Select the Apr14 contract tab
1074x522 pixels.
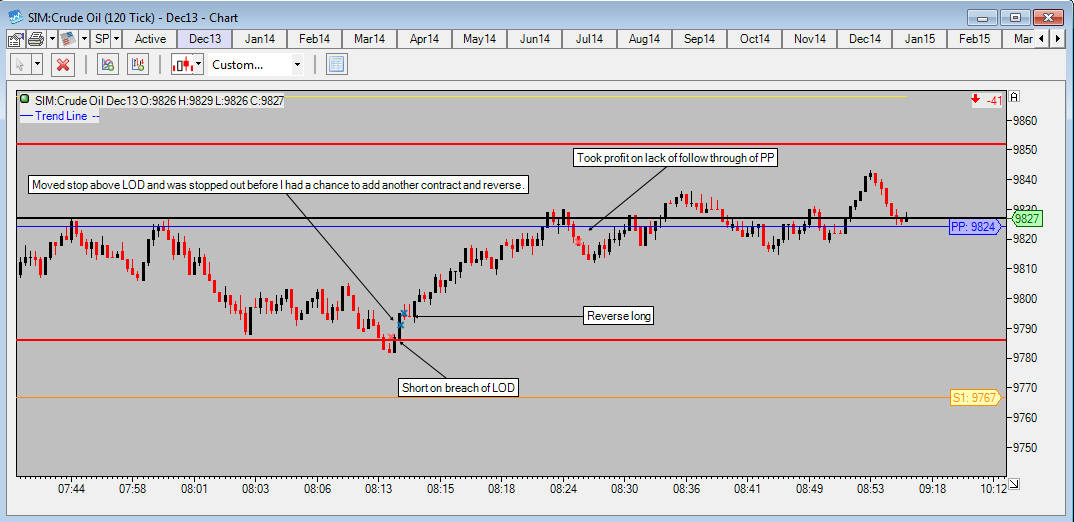coord(424,39)
